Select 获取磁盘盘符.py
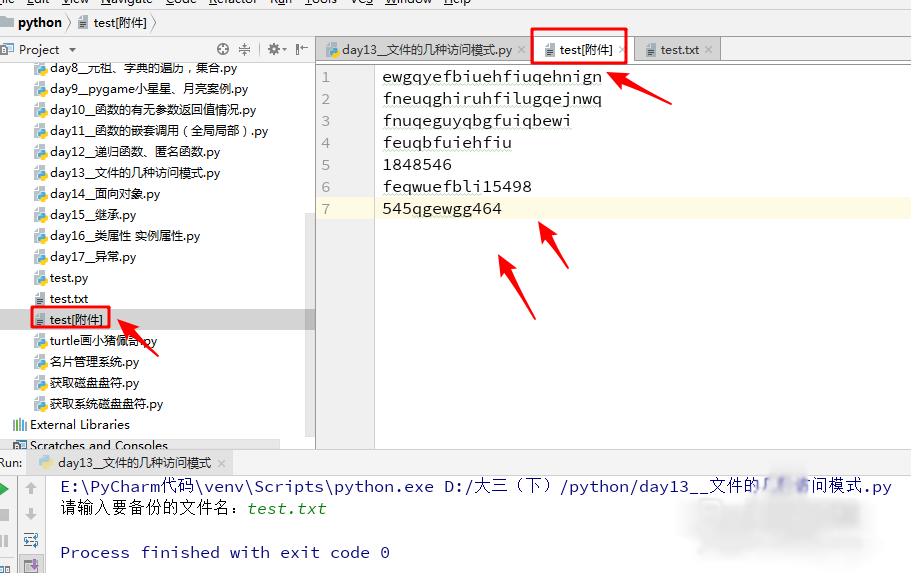Screen dimensions: 911x573 click(x=94, y=382)
